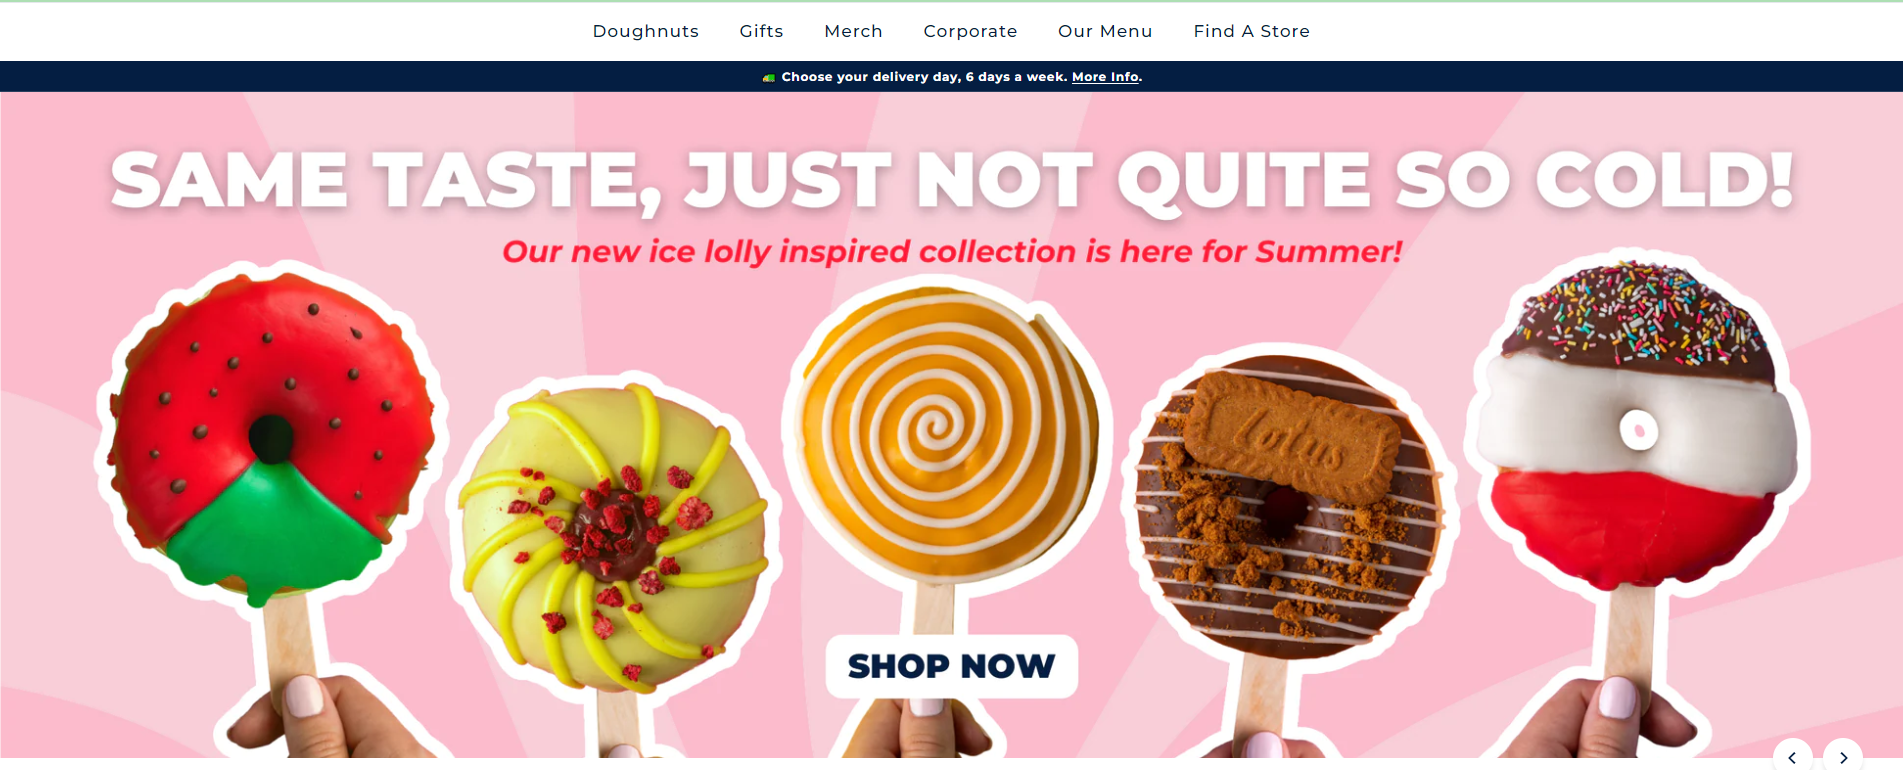Screen dimensions: 1903x770
Task: Open the More Info delivery link
Action: (x=1105, y=77)
